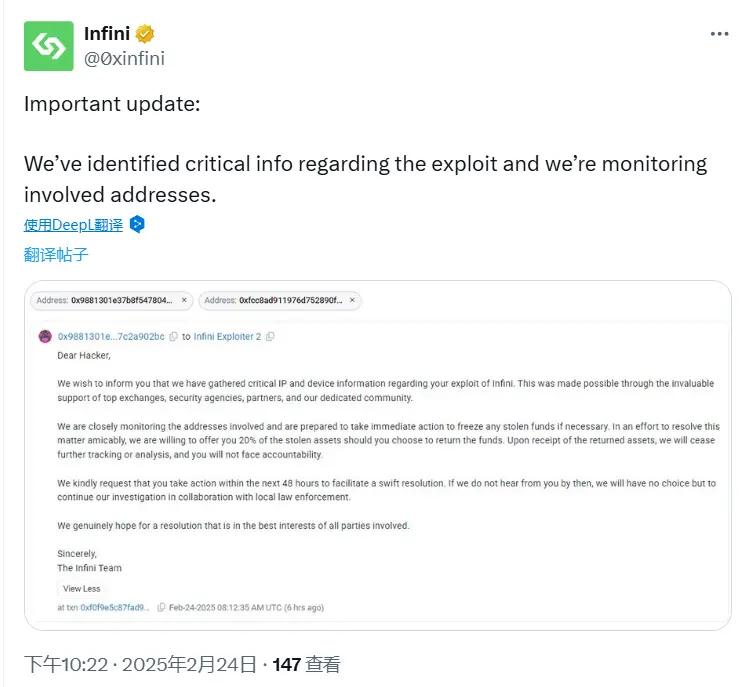Open the transaction hash 0xf0f9e5c87fad9 link
Image resolution: width=752 pixels, height=687 pixels.
click(115, 607)
